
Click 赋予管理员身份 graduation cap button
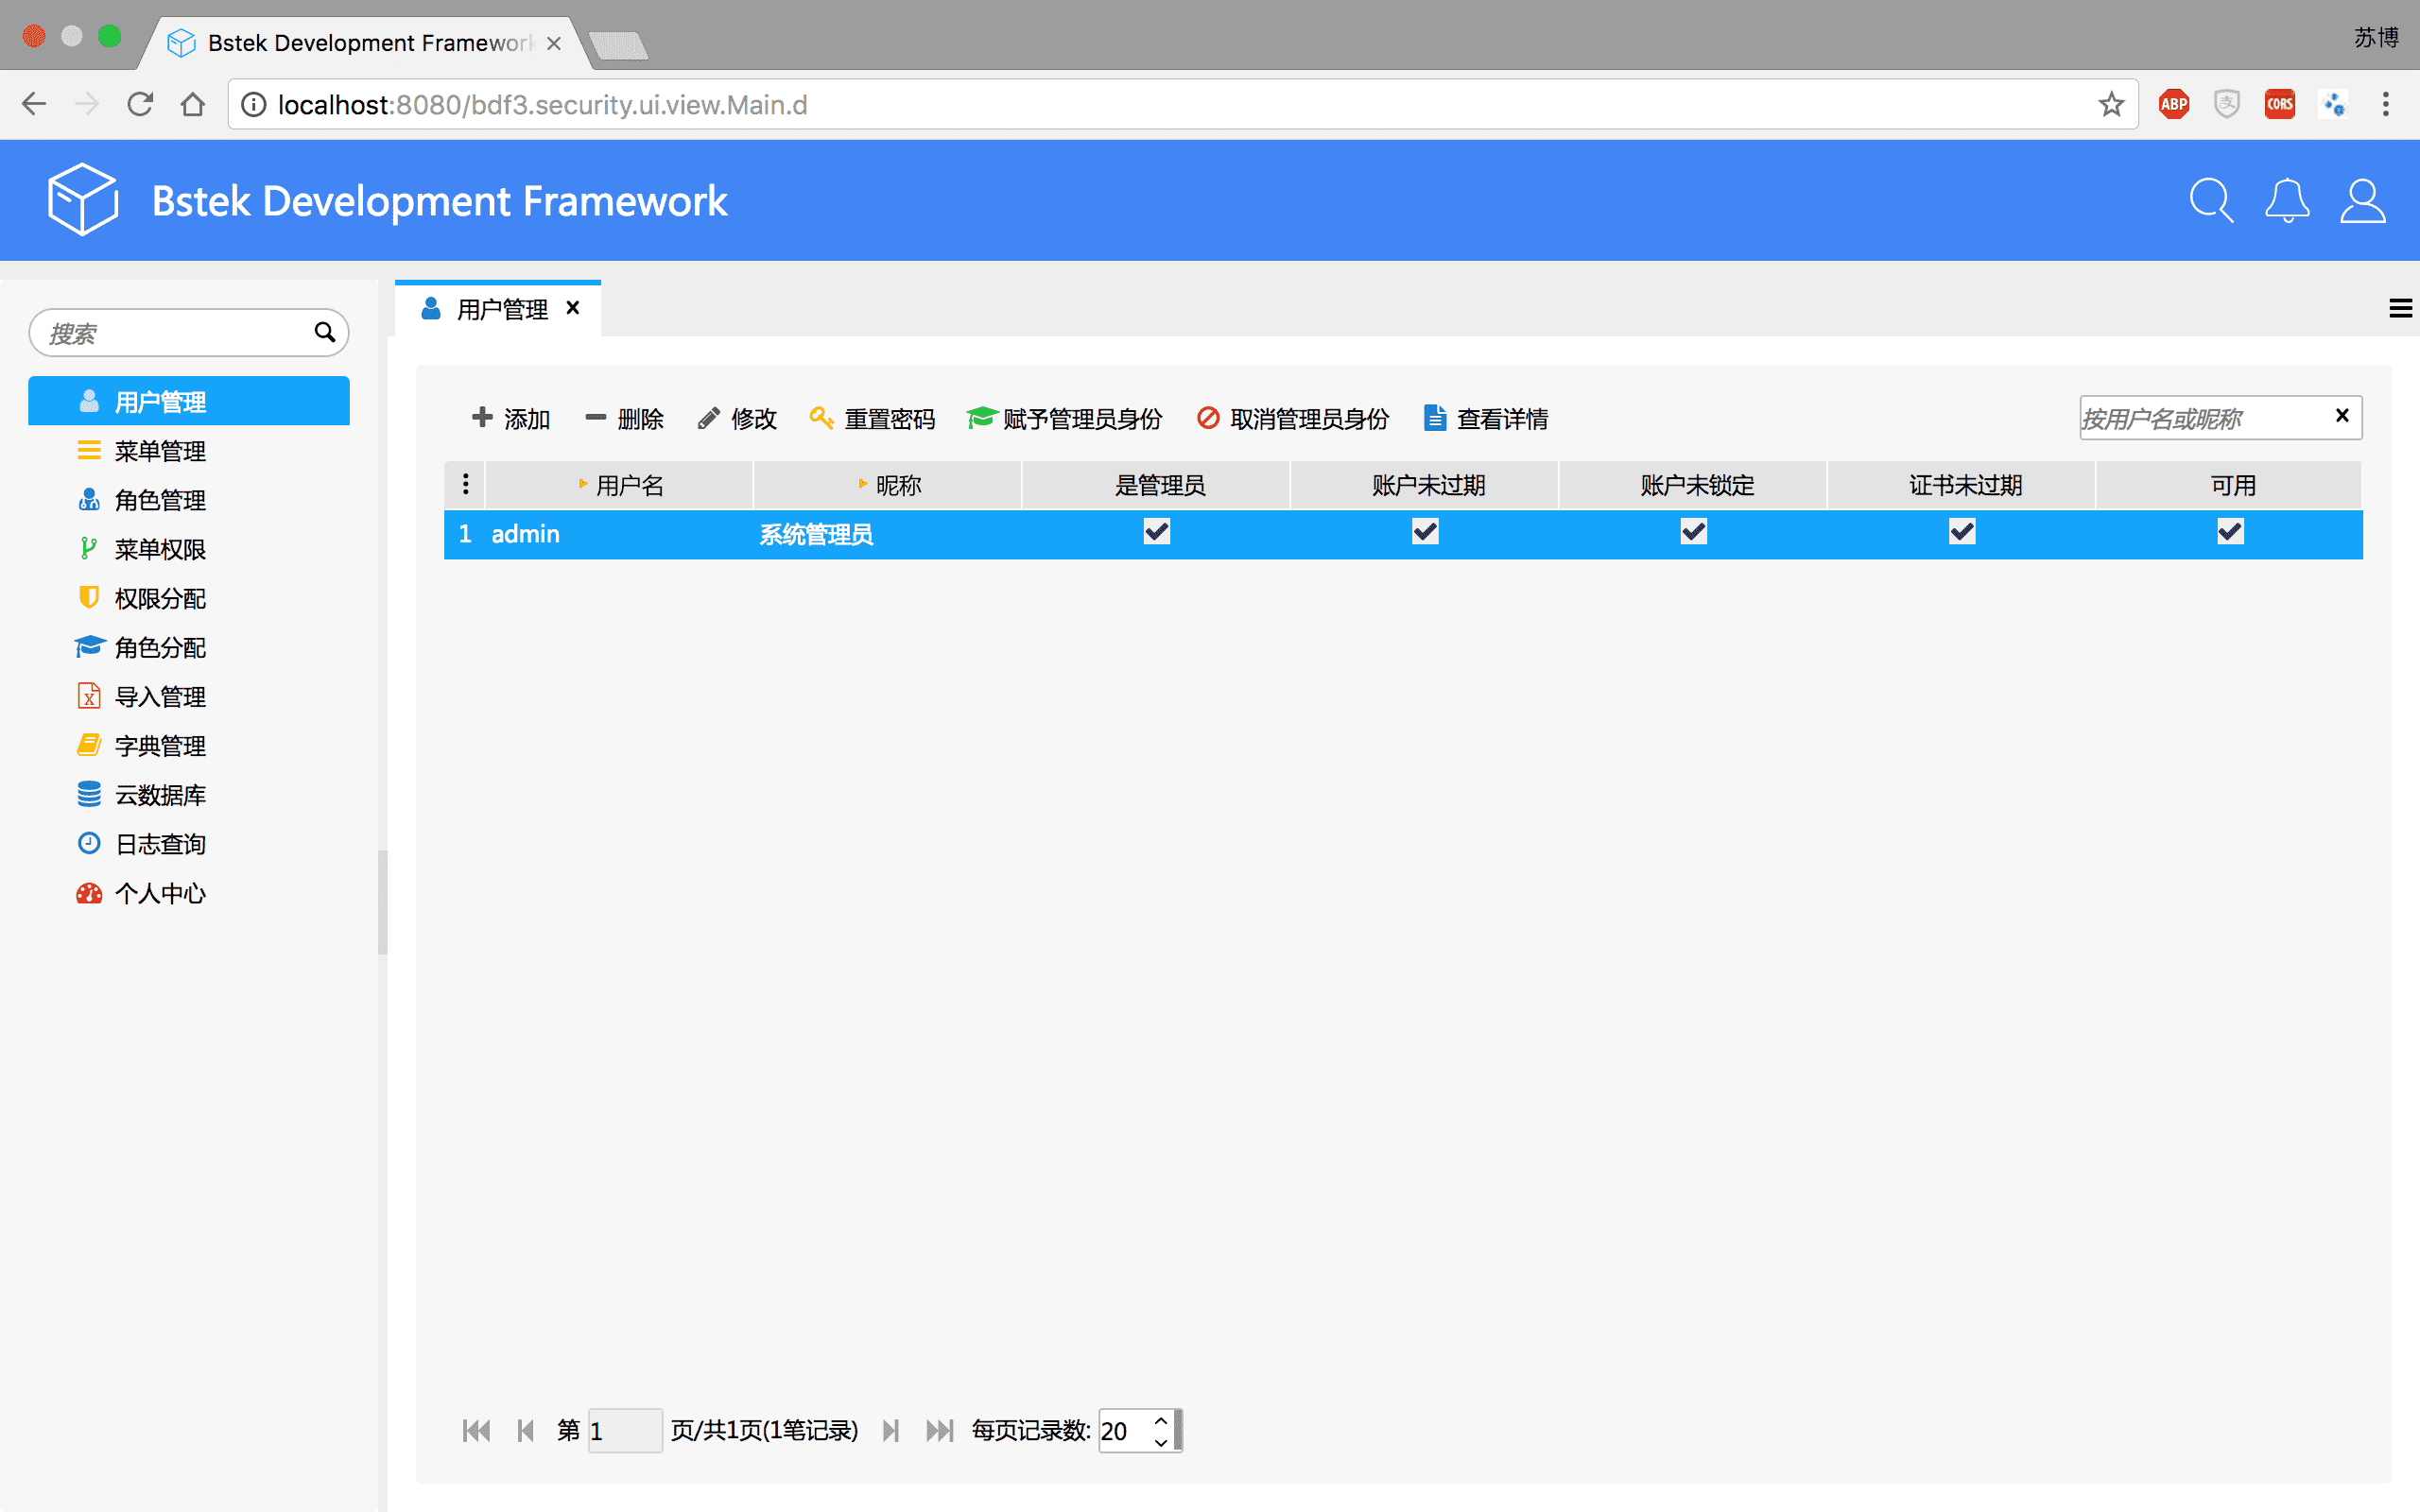1064,419
